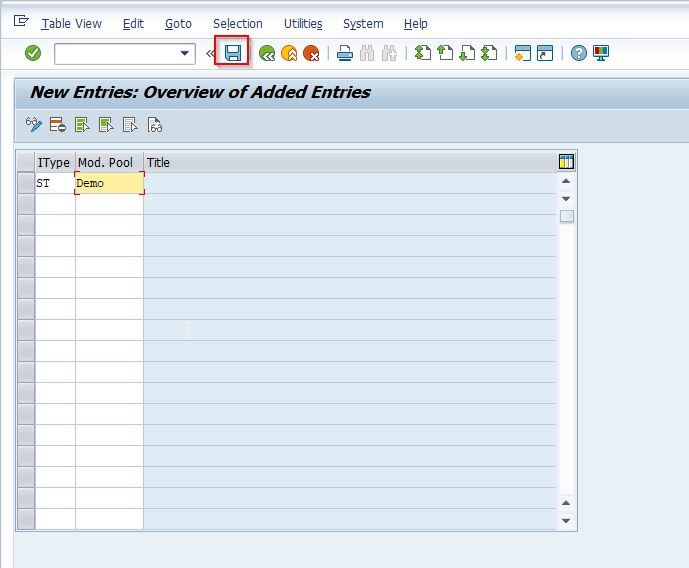This screenshot has height=568, width=689.
Task: Select the ST row using its row selector
Action: (26, 183)
